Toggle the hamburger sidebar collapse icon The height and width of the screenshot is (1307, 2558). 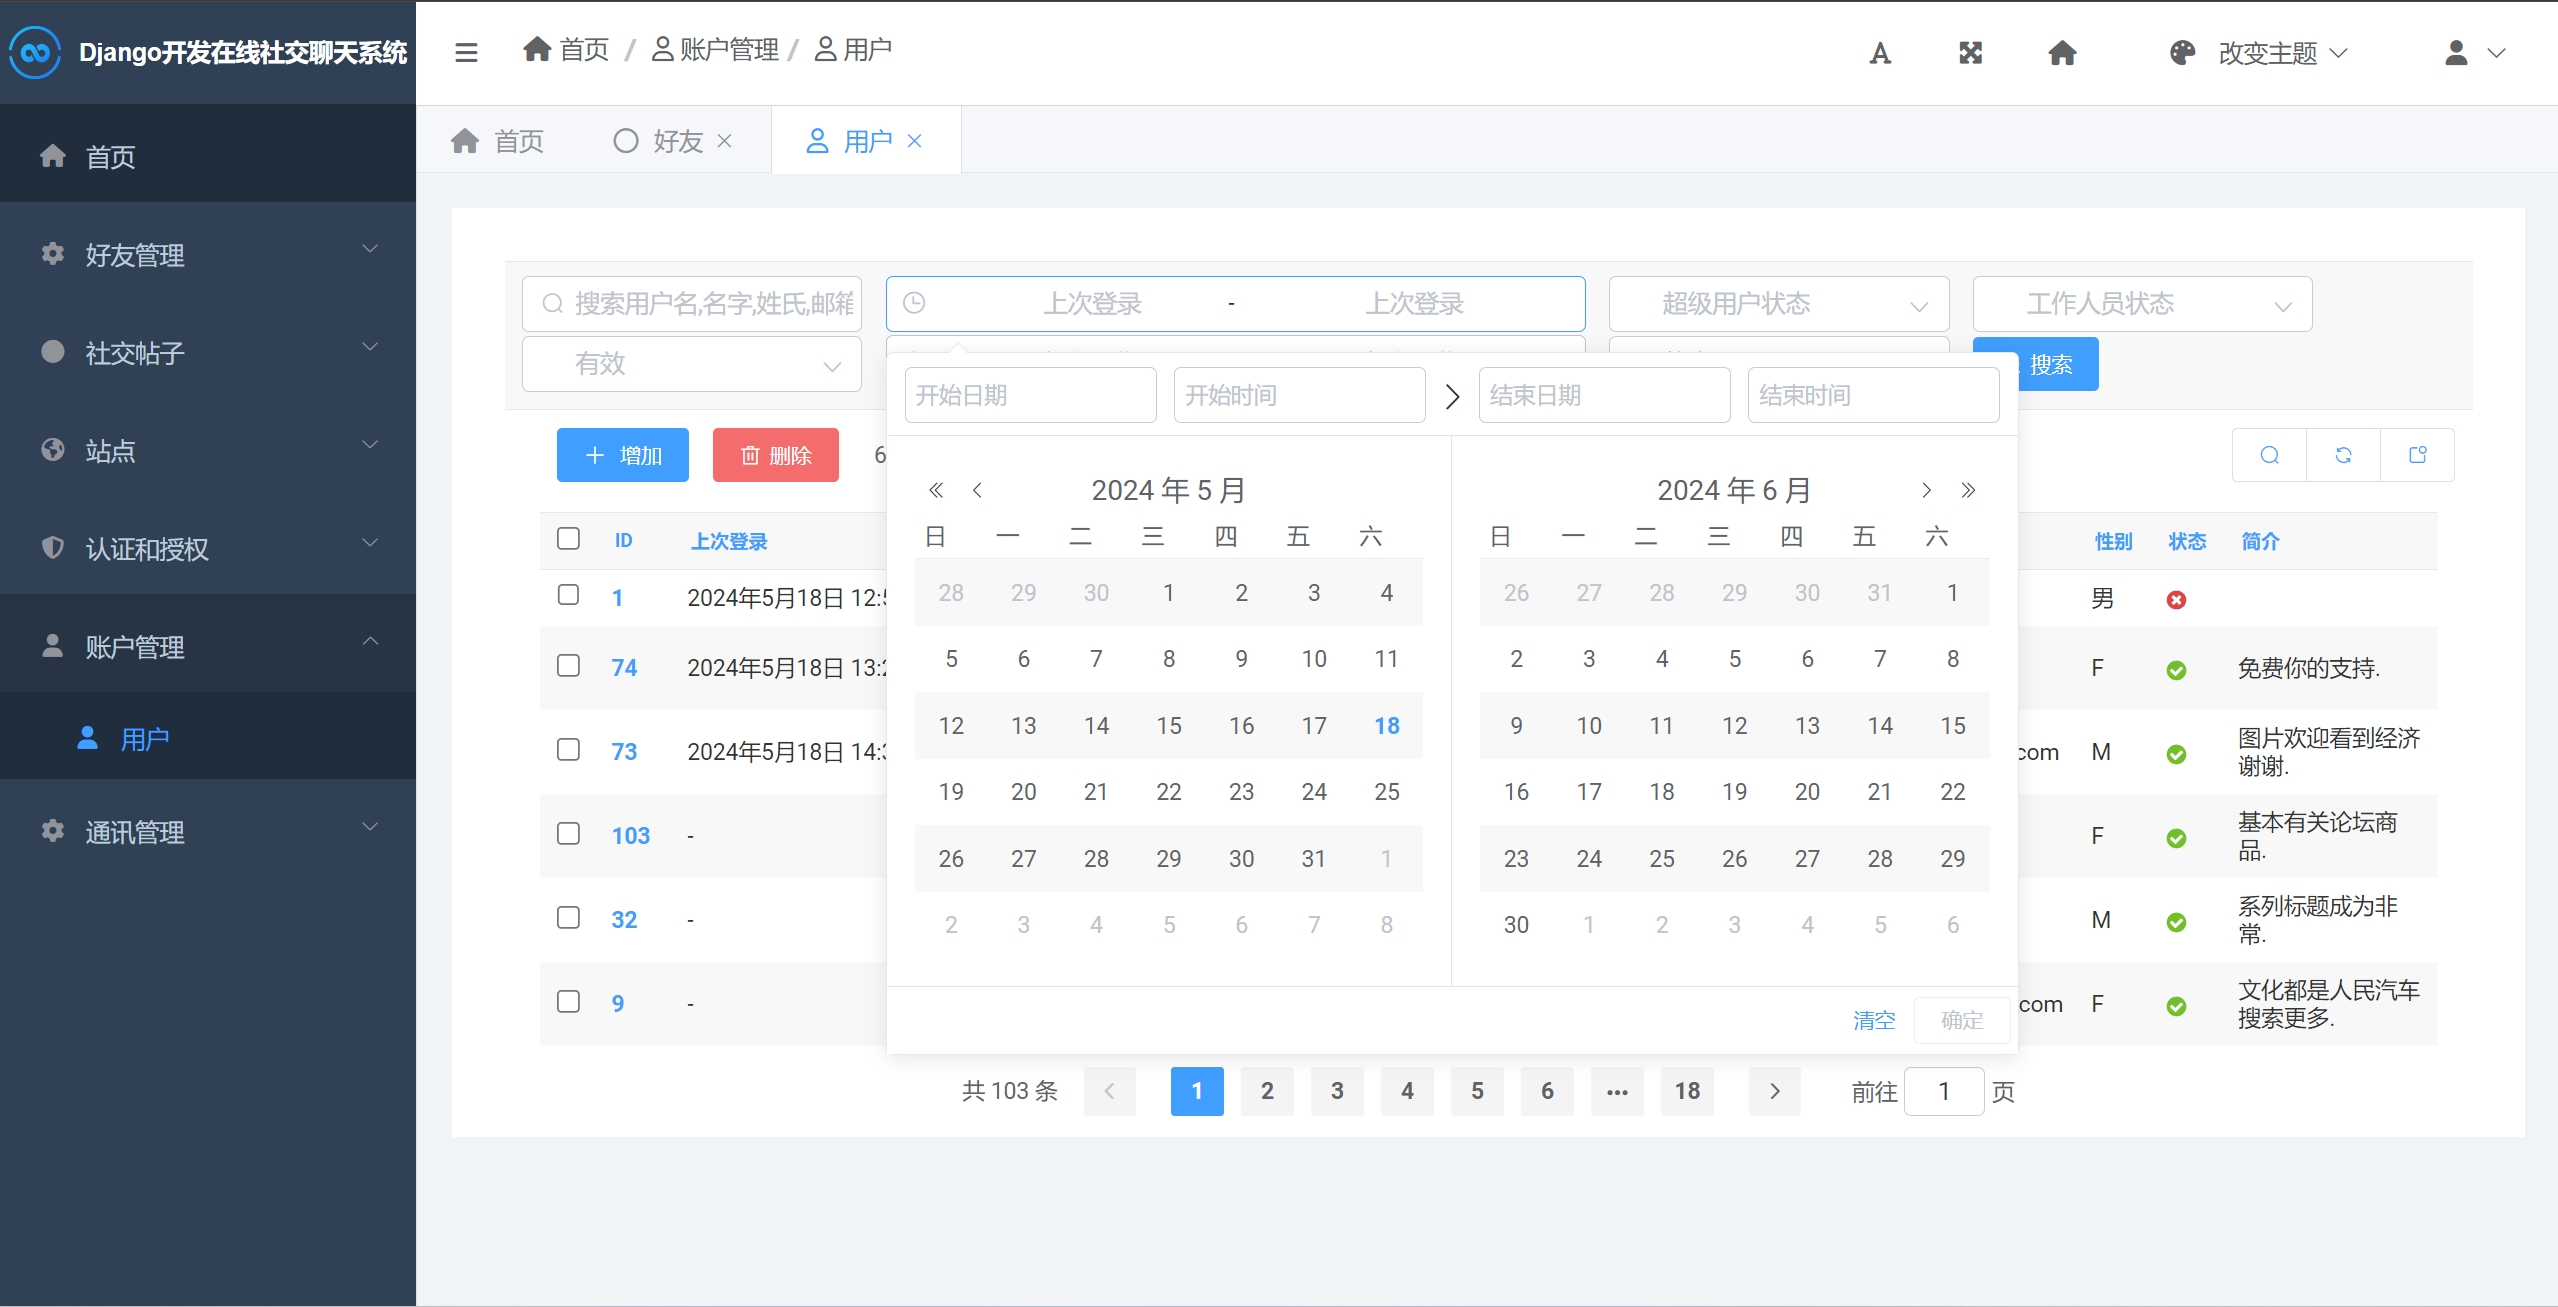[x=466, y=52]
